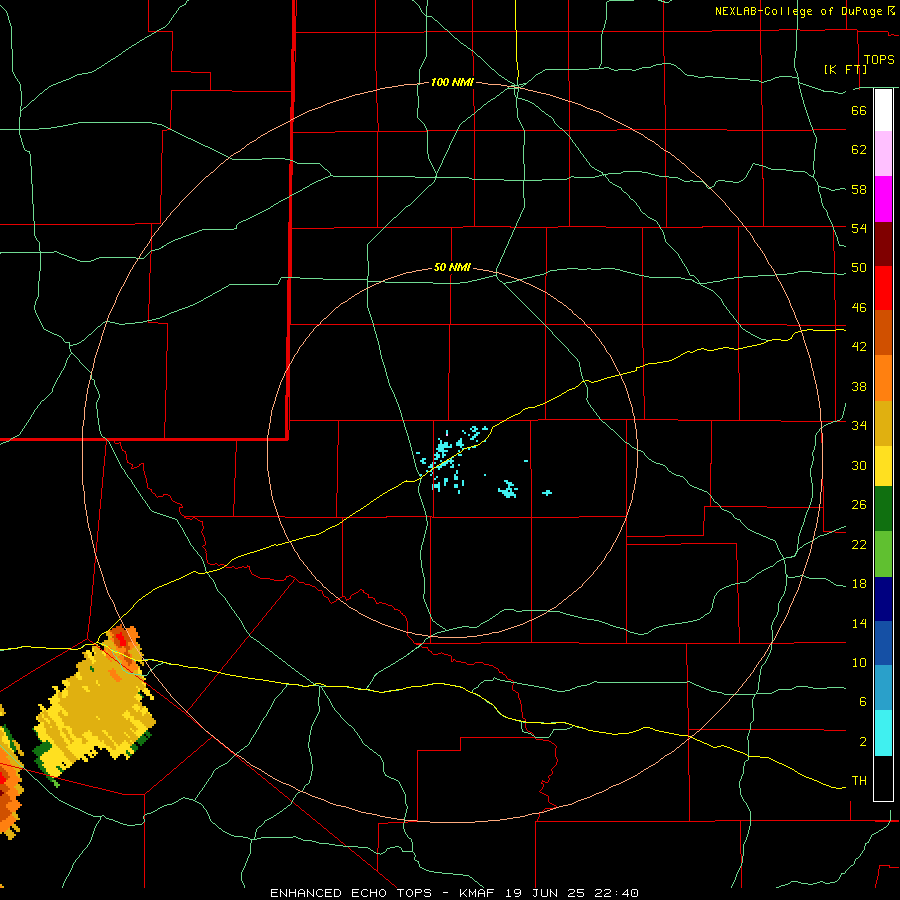This screenshot has height=900, width=900.
Task: Click the light green legend swatch
Action: 883,554
